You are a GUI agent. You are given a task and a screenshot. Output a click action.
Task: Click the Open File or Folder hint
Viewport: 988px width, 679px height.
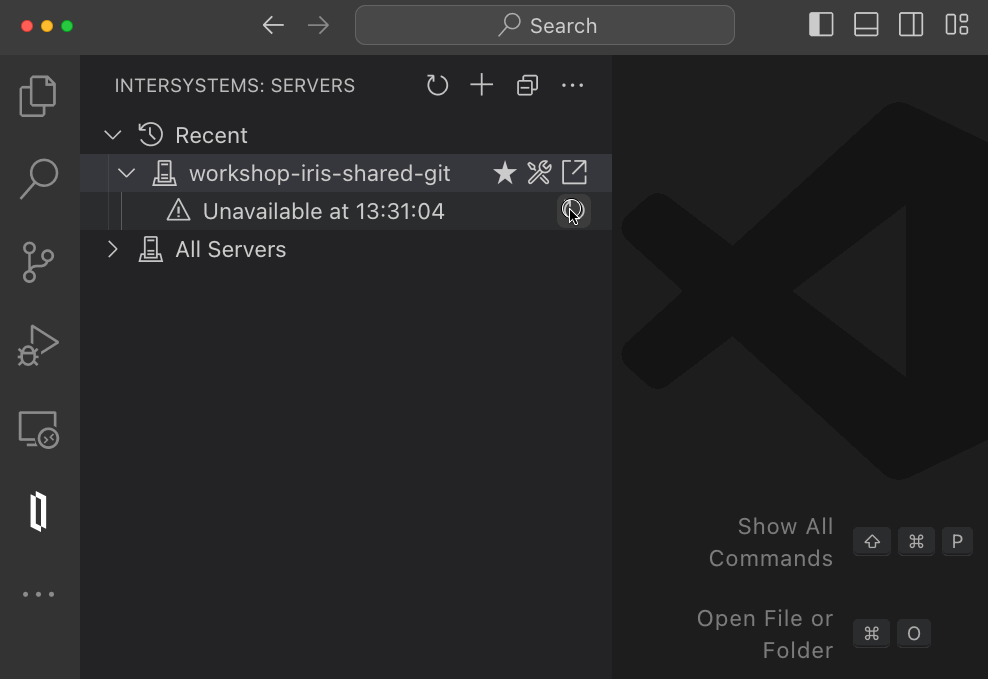coord(764,634)
